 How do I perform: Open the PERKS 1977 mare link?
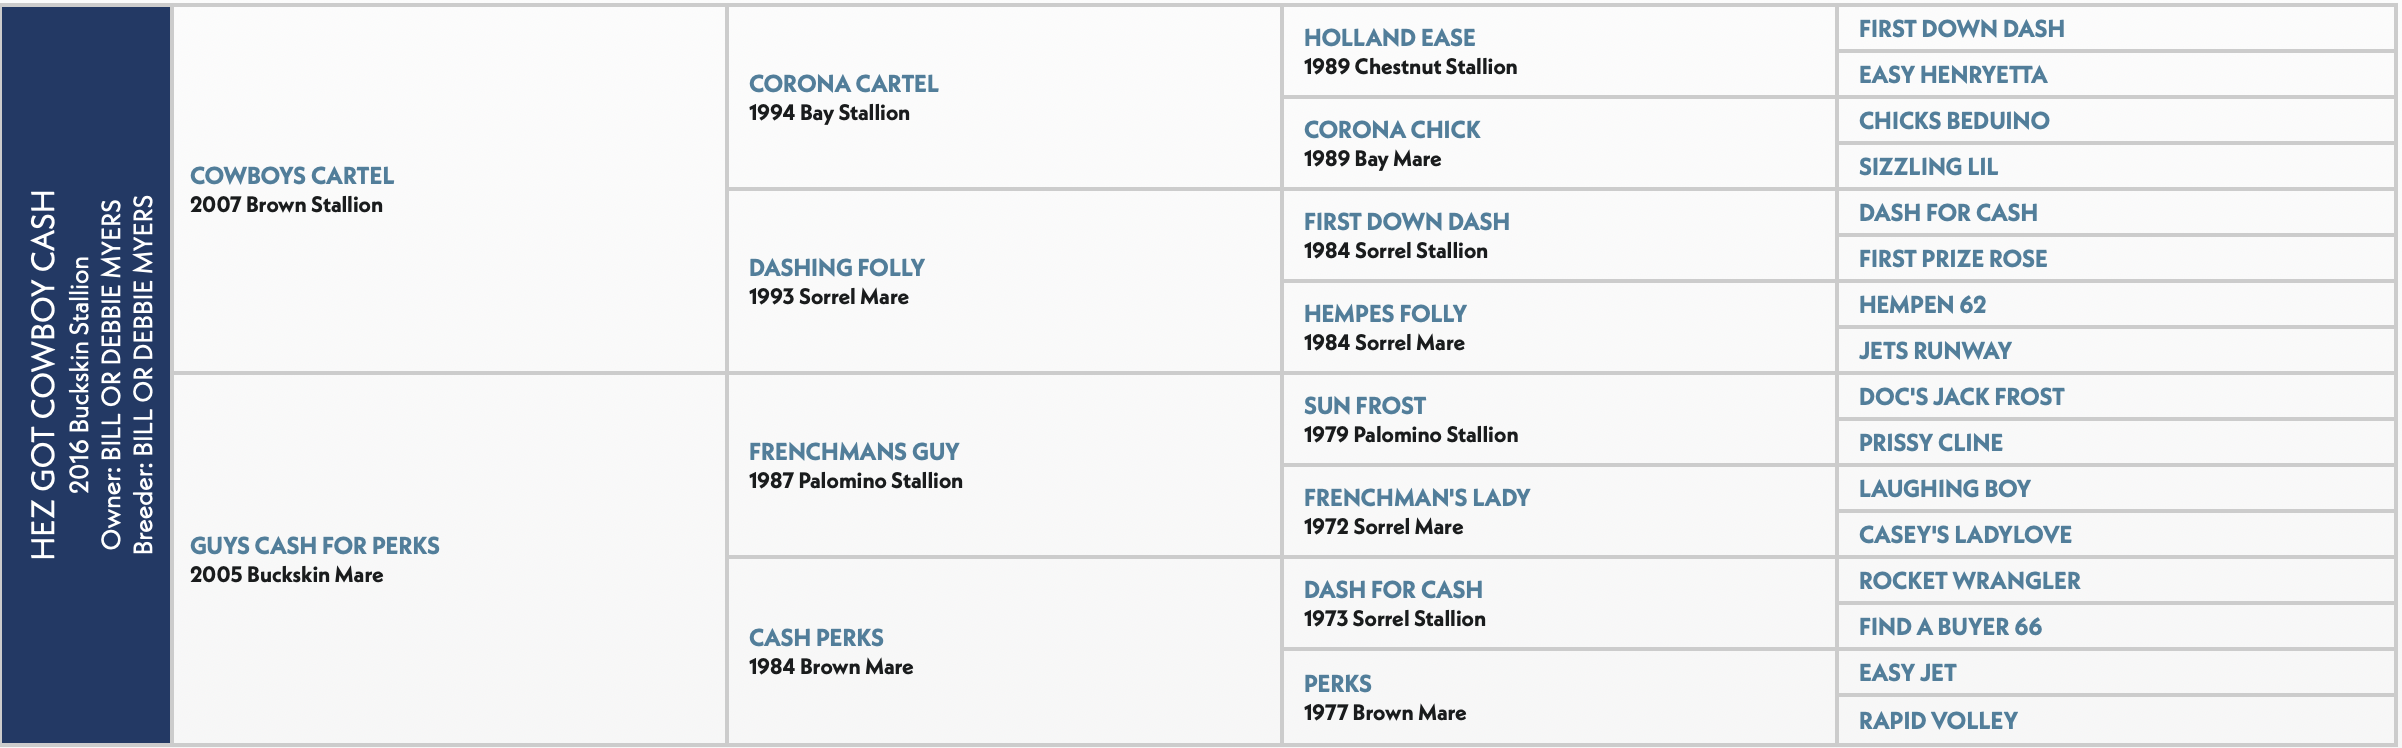click(x=1338, y=684)
